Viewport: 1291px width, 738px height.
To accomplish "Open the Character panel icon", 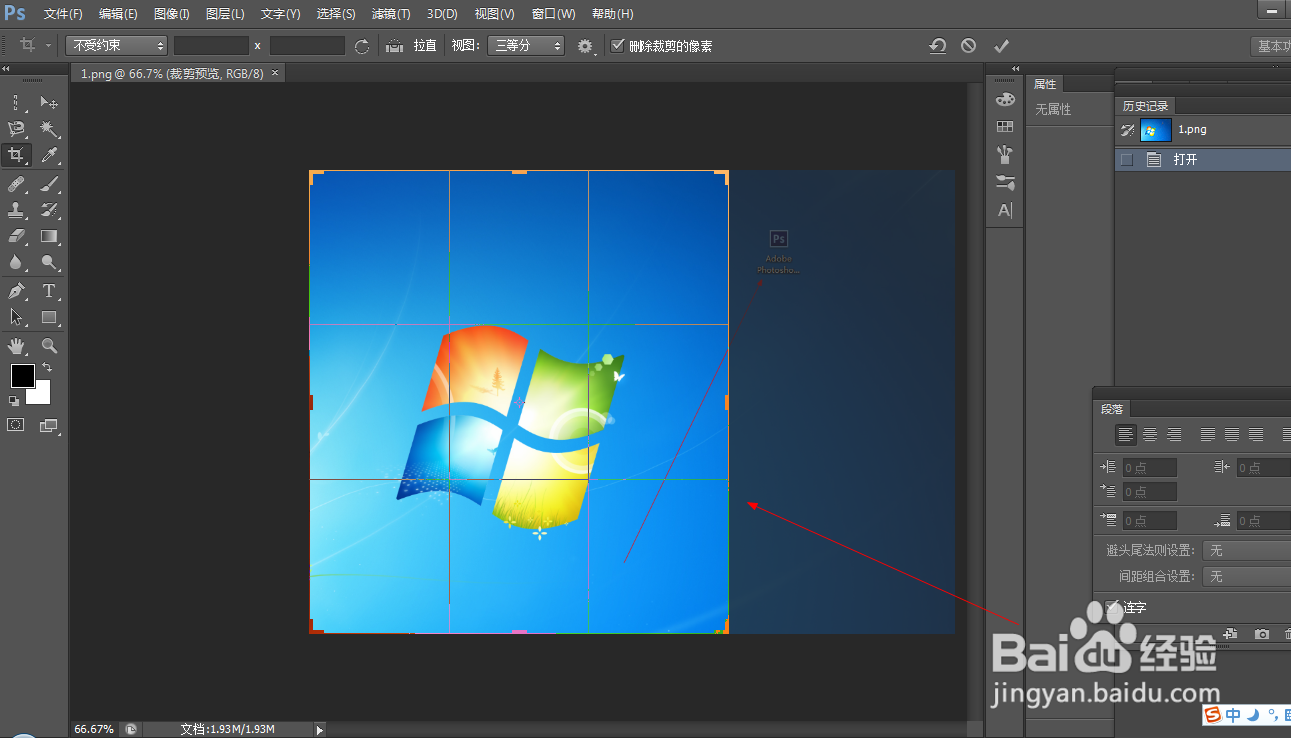I will coord(1005,210).
